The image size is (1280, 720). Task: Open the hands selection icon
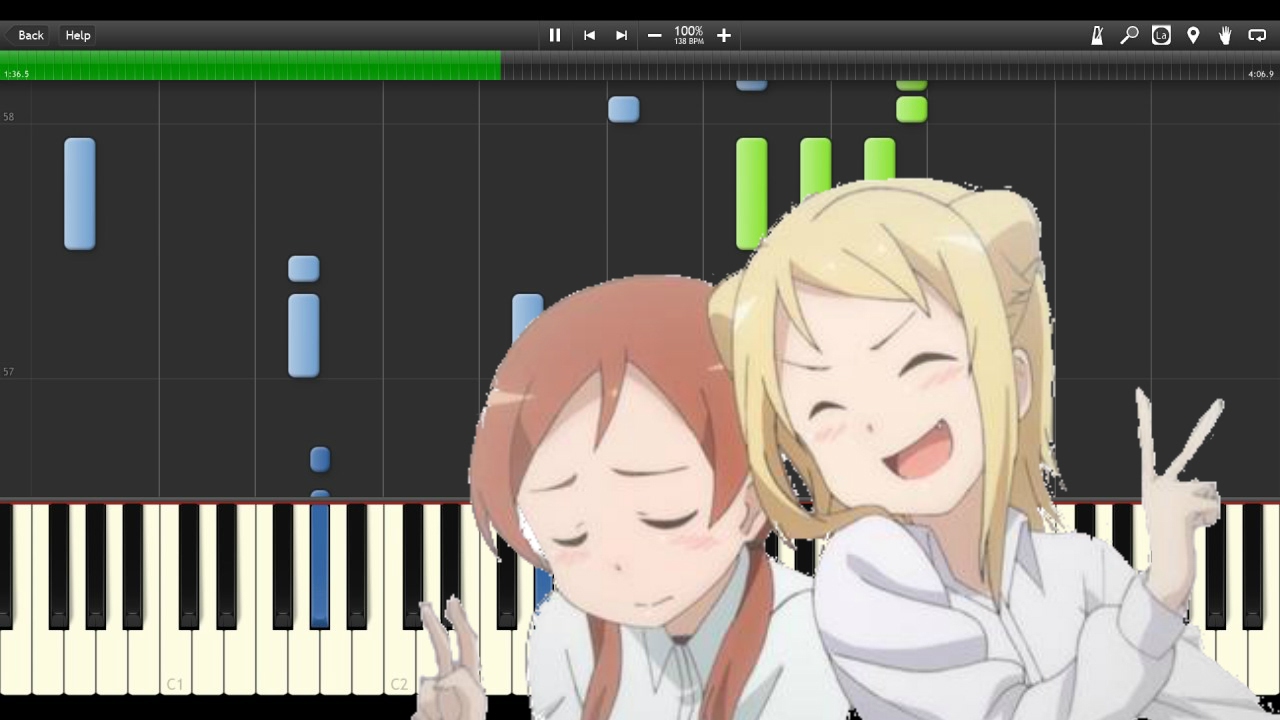(x=1225, y=35)
